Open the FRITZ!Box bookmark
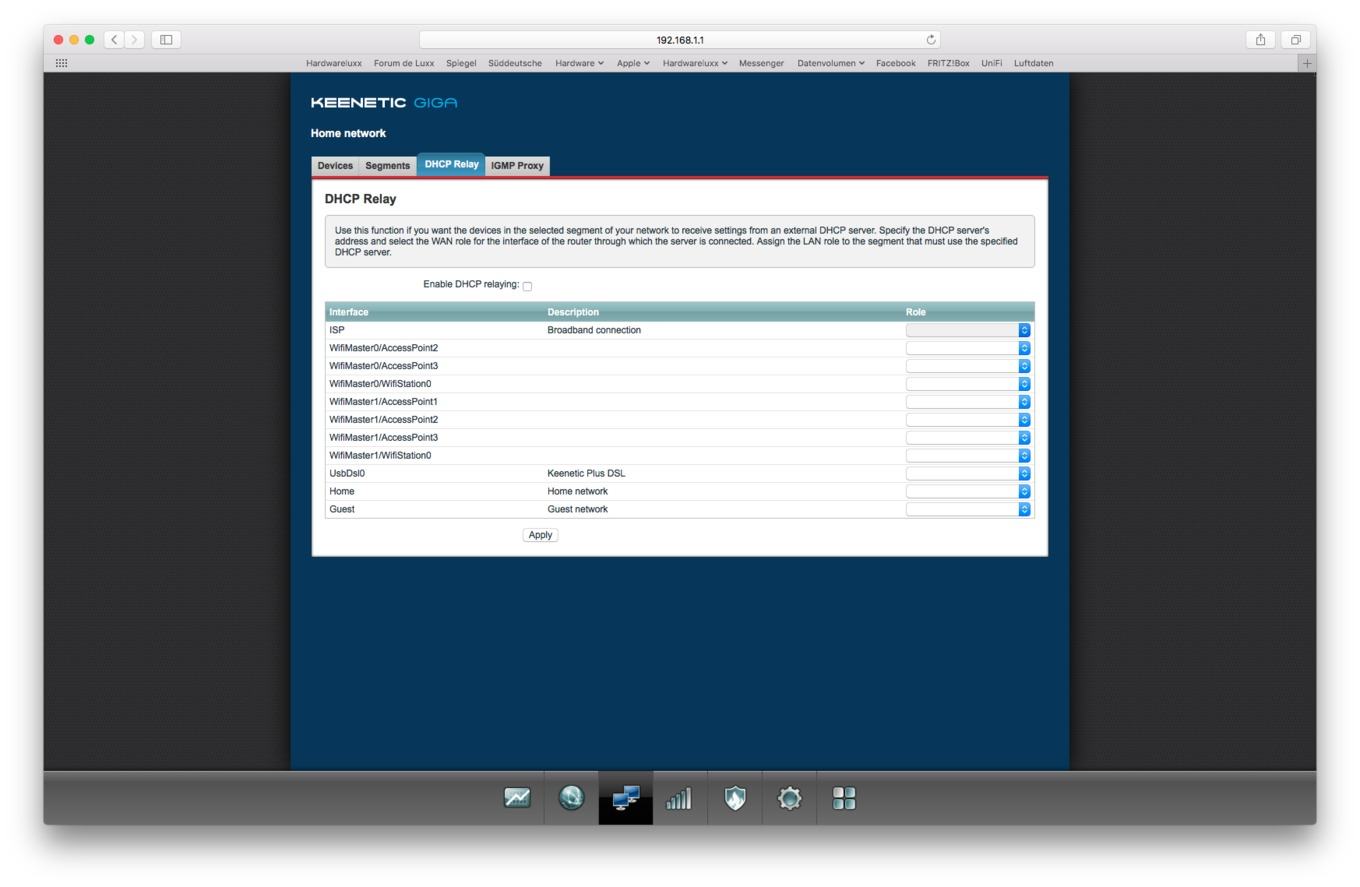 [x=948, y=63]
